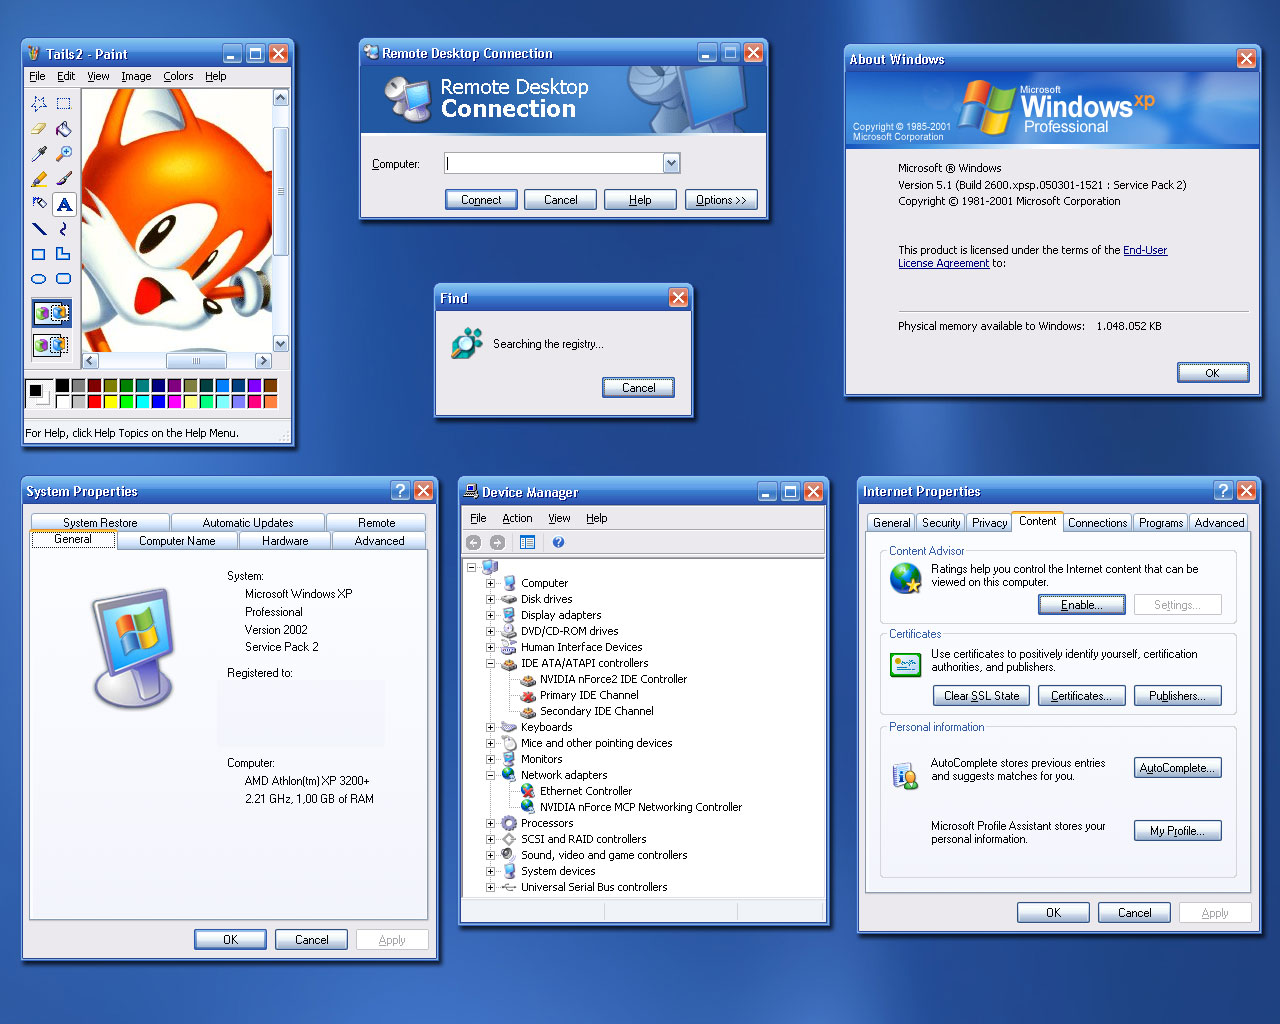Select the Pick Color eyedropper tool in Paint

click(38, 152)
